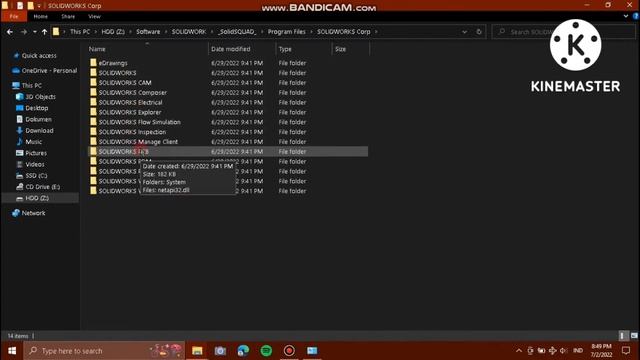Open CD Drive (E:) in sidebar
The height and width of the screenshot is (360, 640).
[x=38, y=187]
